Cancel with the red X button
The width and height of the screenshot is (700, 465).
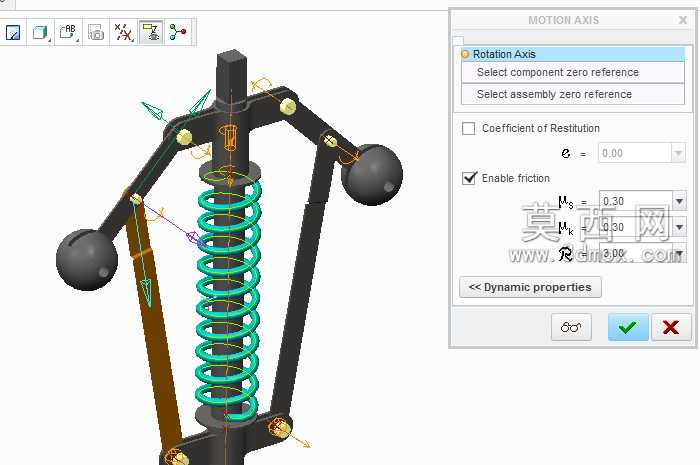click(671, 327)
